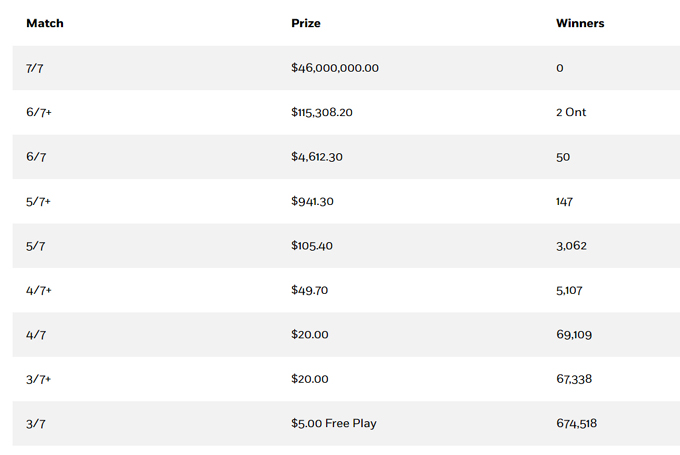The image size is (680, 455).
Task: Select the $4,612.30 prize cell
Action: 317,157
